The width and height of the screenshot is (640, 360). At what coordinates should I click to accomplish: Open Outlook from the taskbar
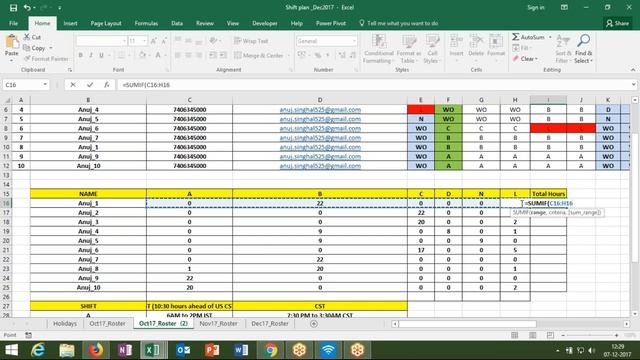pyautogui.click(x=183, y=350)
